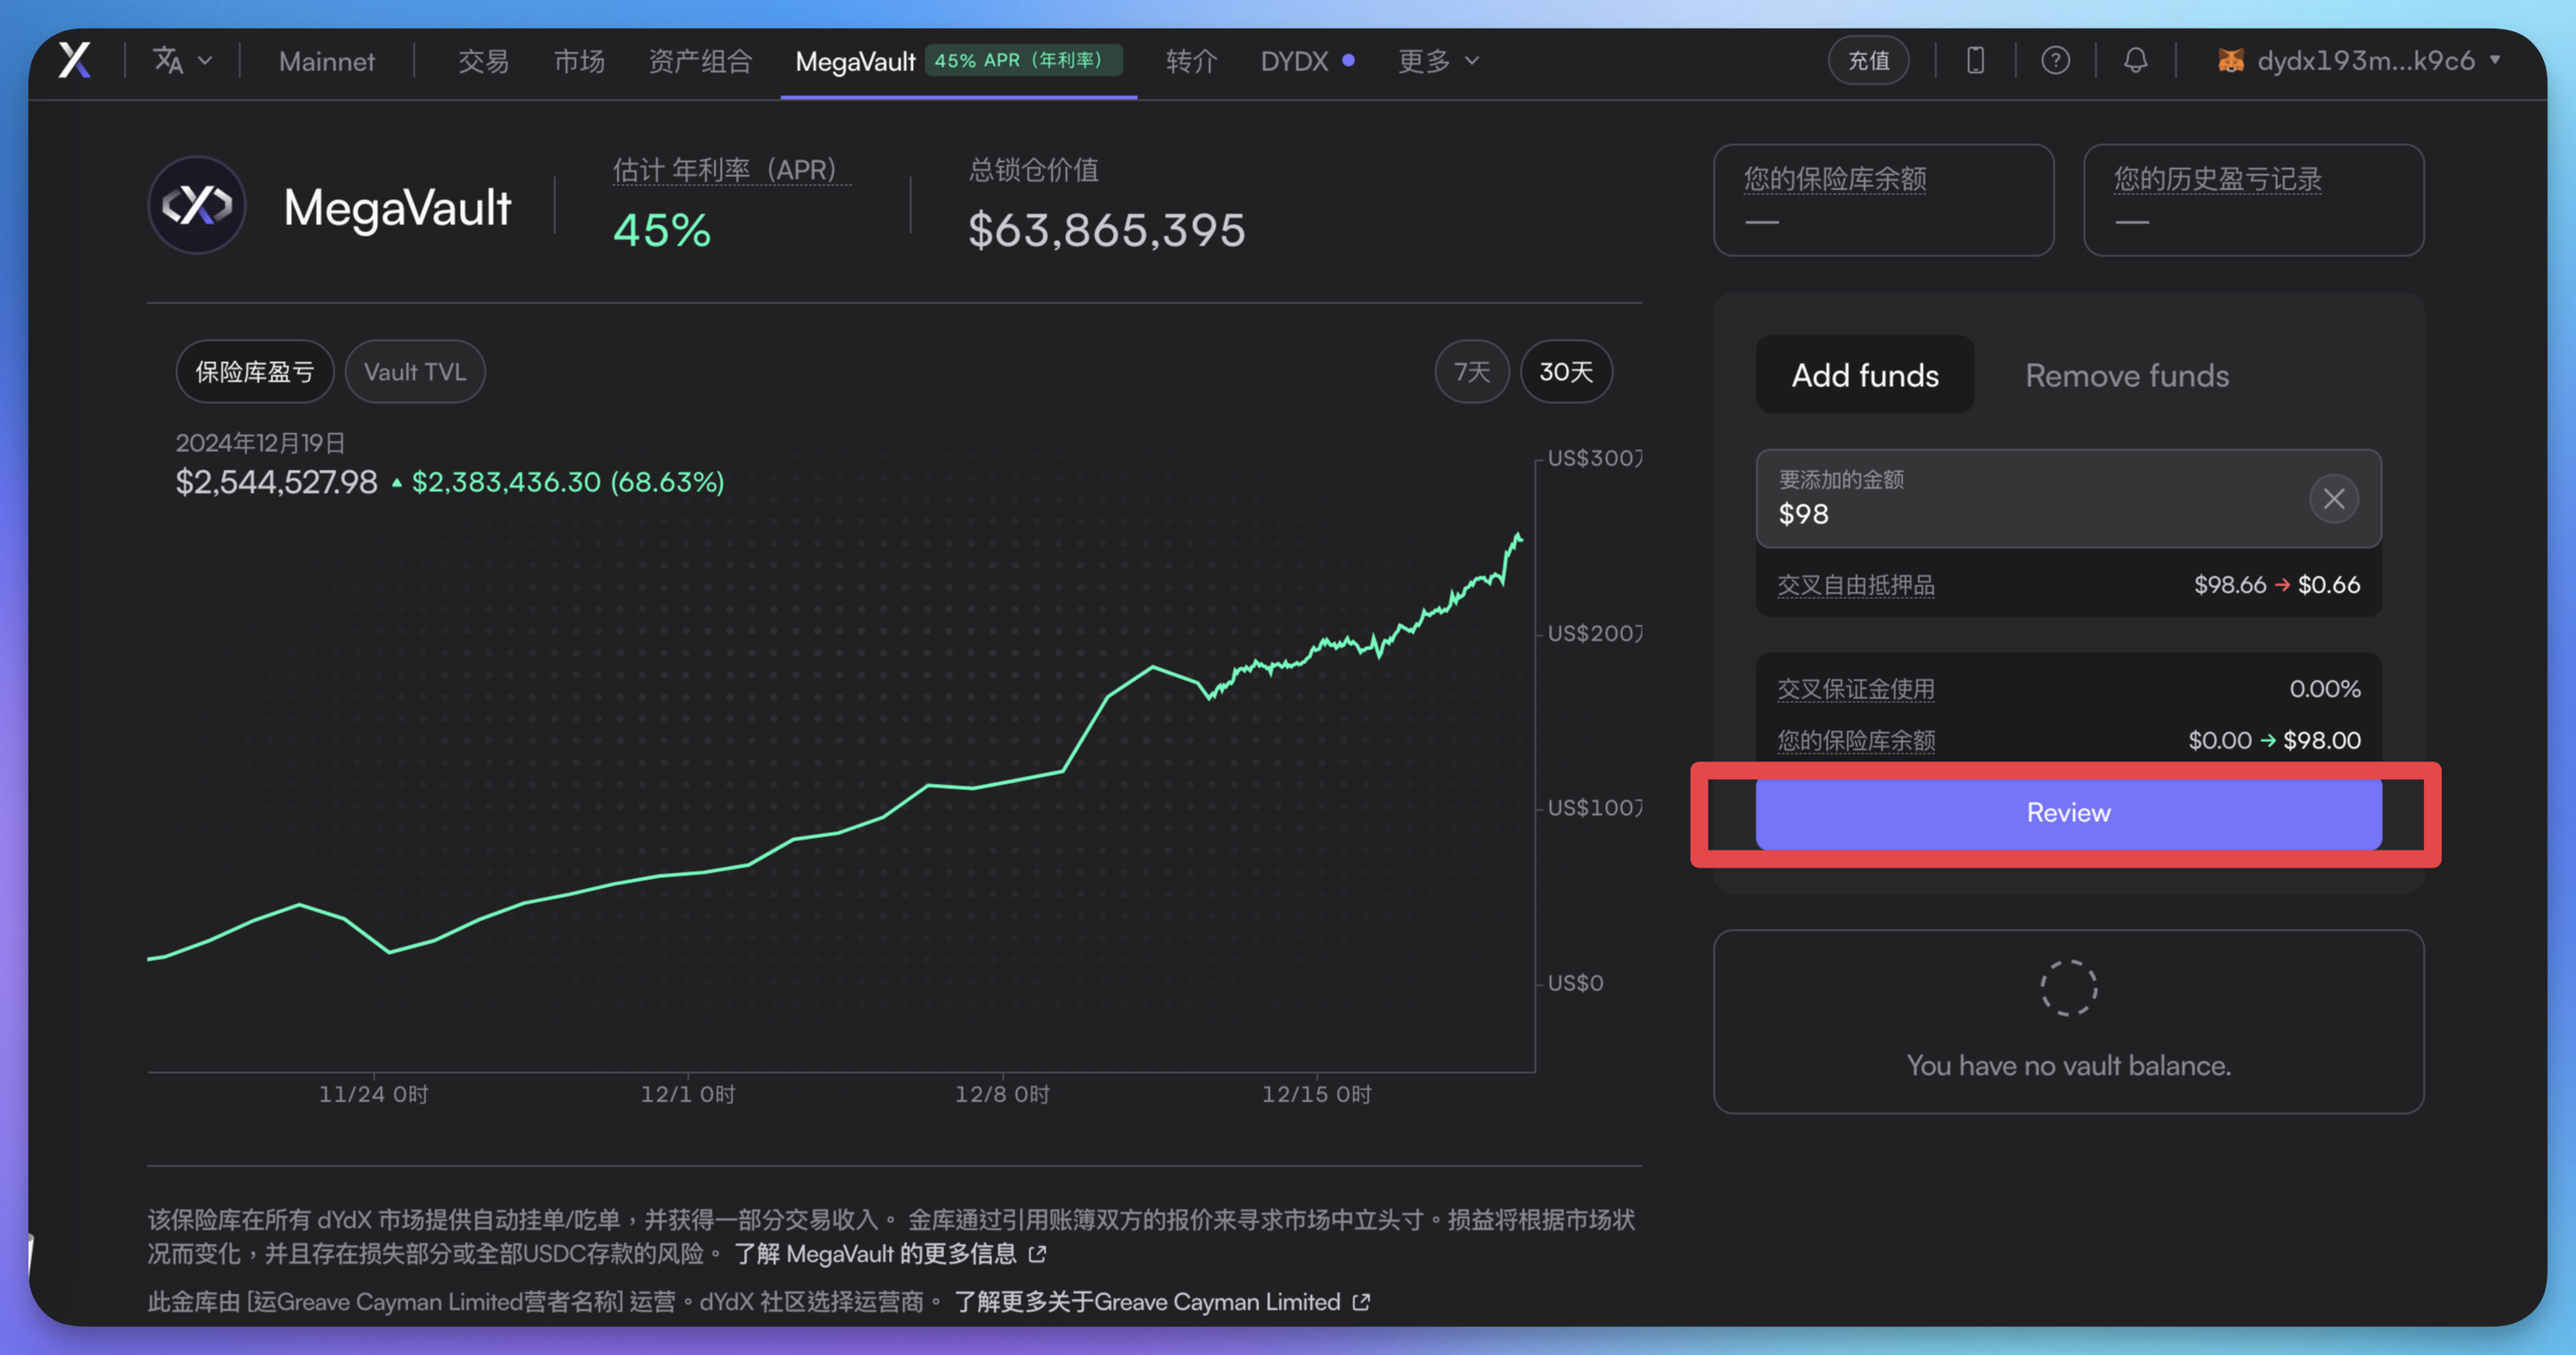Select the 保险库盈亏 chart toggle

point(255,372)
